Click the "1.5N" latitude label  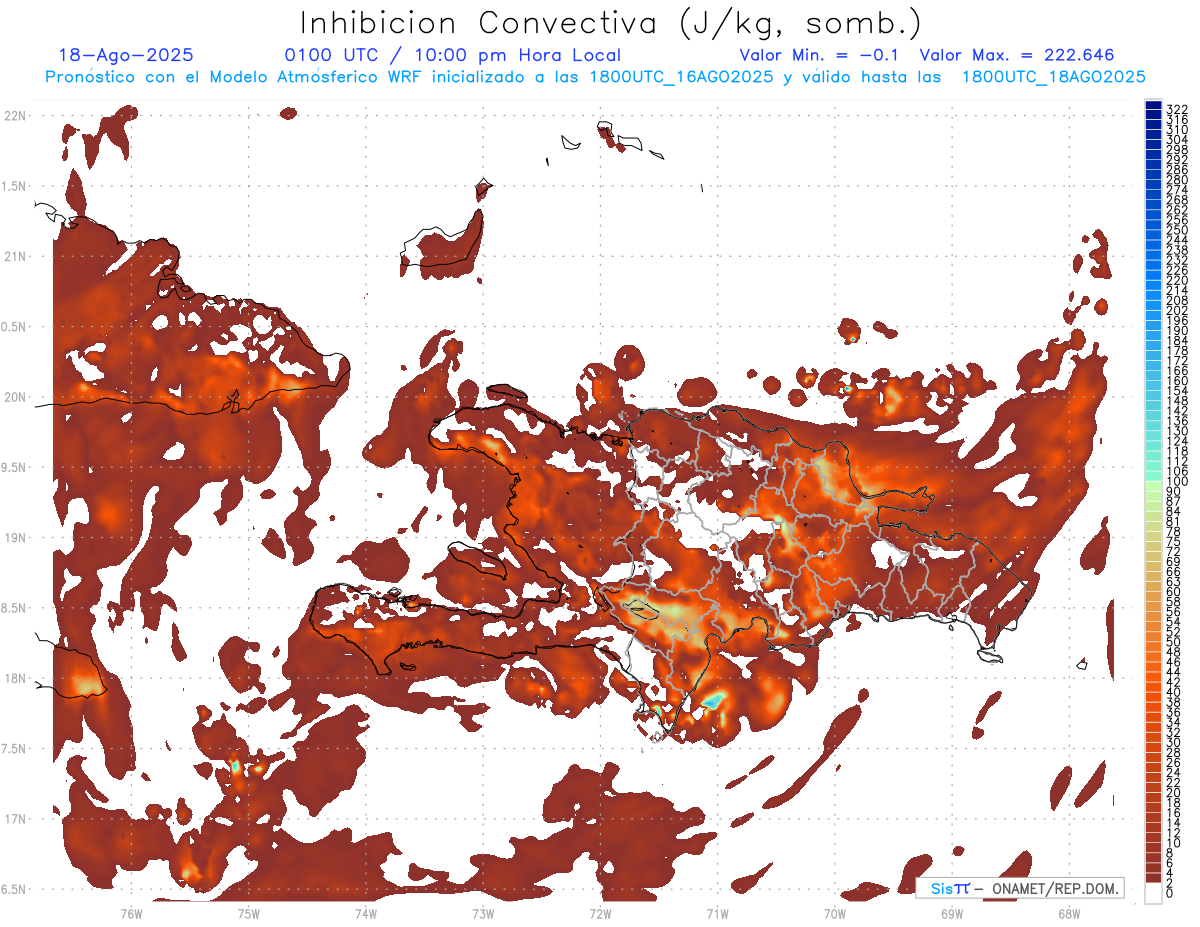click(x=14, y=186)
